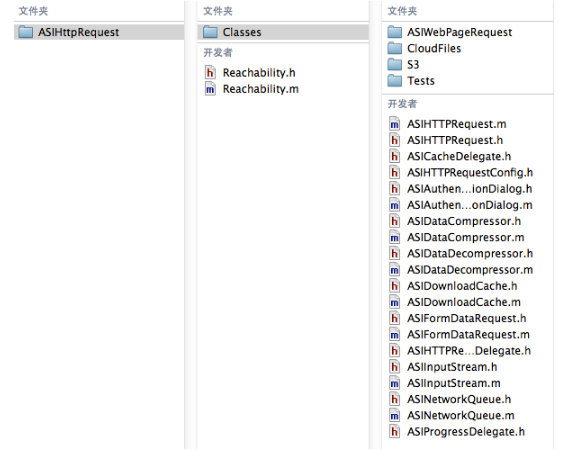This screenshot has height=451, width=577.
Task: Select the Reachability.m filename
Action: click(261, 89)
